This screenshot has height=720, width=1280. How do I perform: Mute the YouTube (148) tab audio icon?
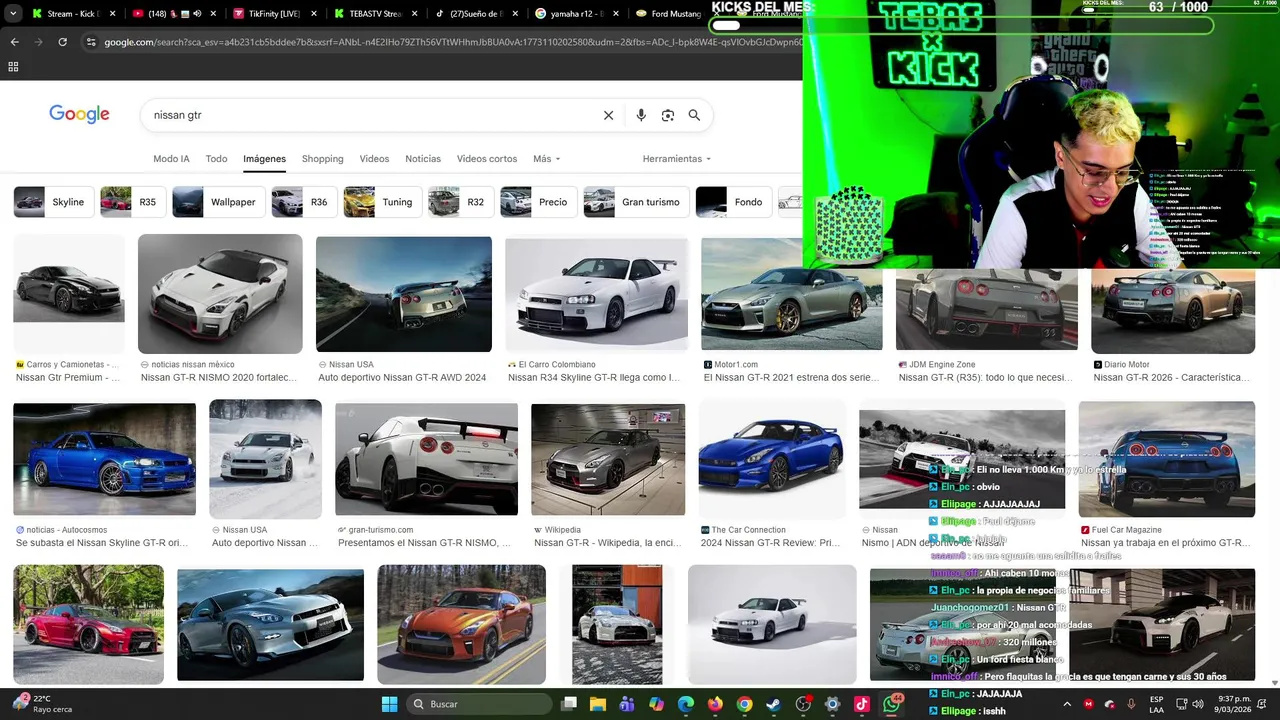pyautogui.click(x=197, y=14)
